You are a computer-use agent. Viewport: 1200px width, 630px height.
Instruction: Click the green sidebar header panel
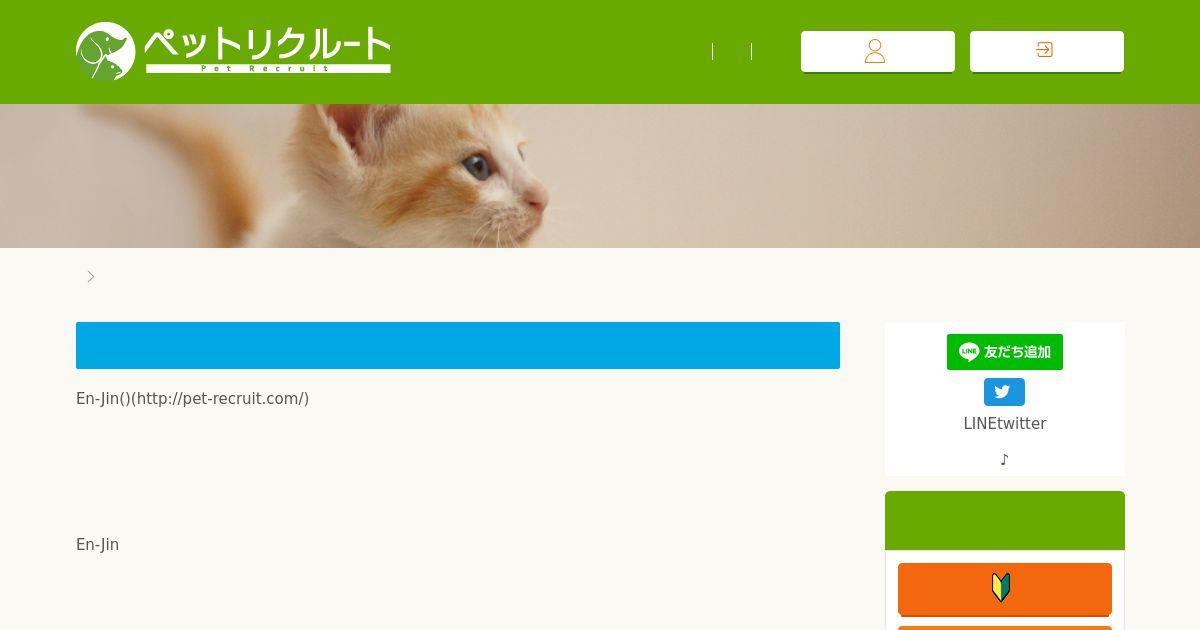(1005, 520)
